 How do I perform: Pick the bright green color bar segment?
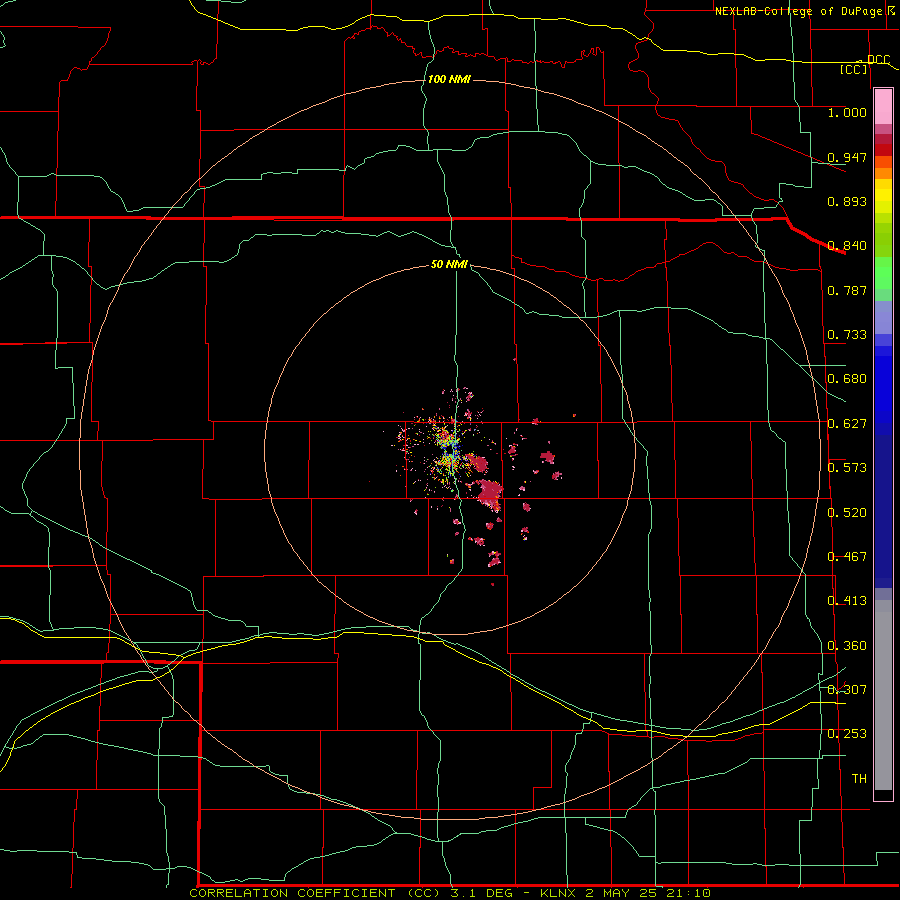click(883, 273)
